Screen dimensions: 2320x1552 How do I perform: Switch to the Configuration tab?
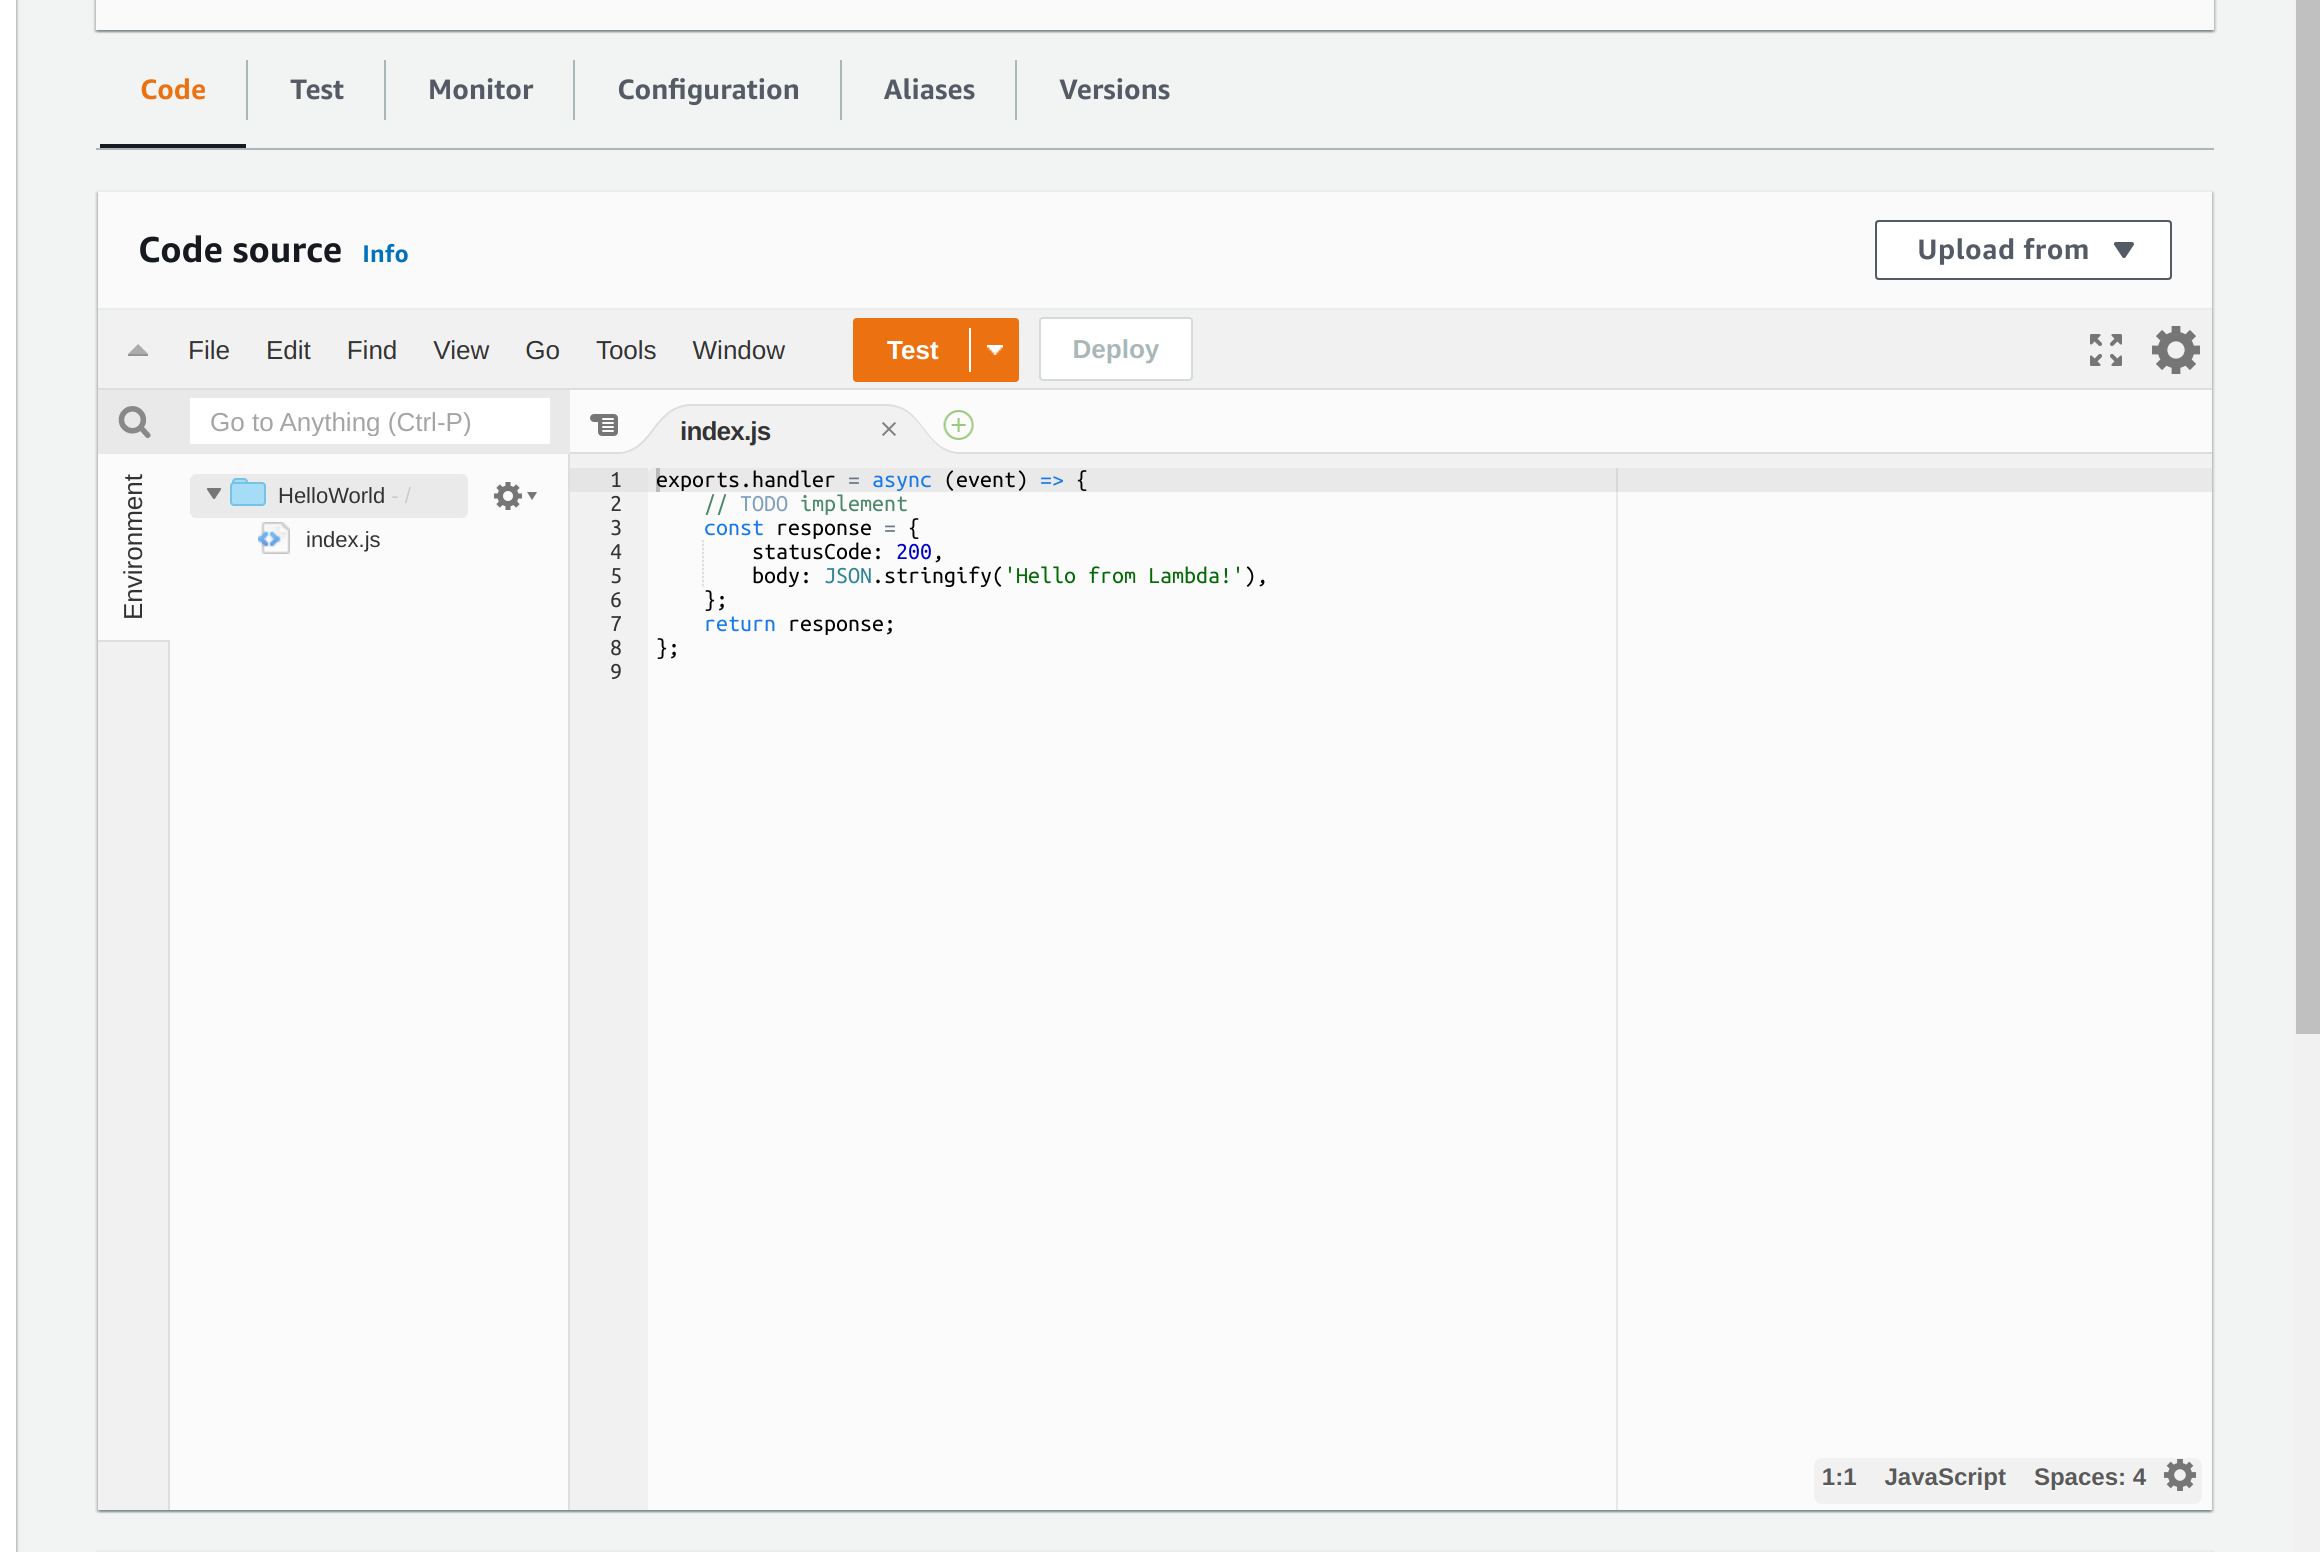708,90
